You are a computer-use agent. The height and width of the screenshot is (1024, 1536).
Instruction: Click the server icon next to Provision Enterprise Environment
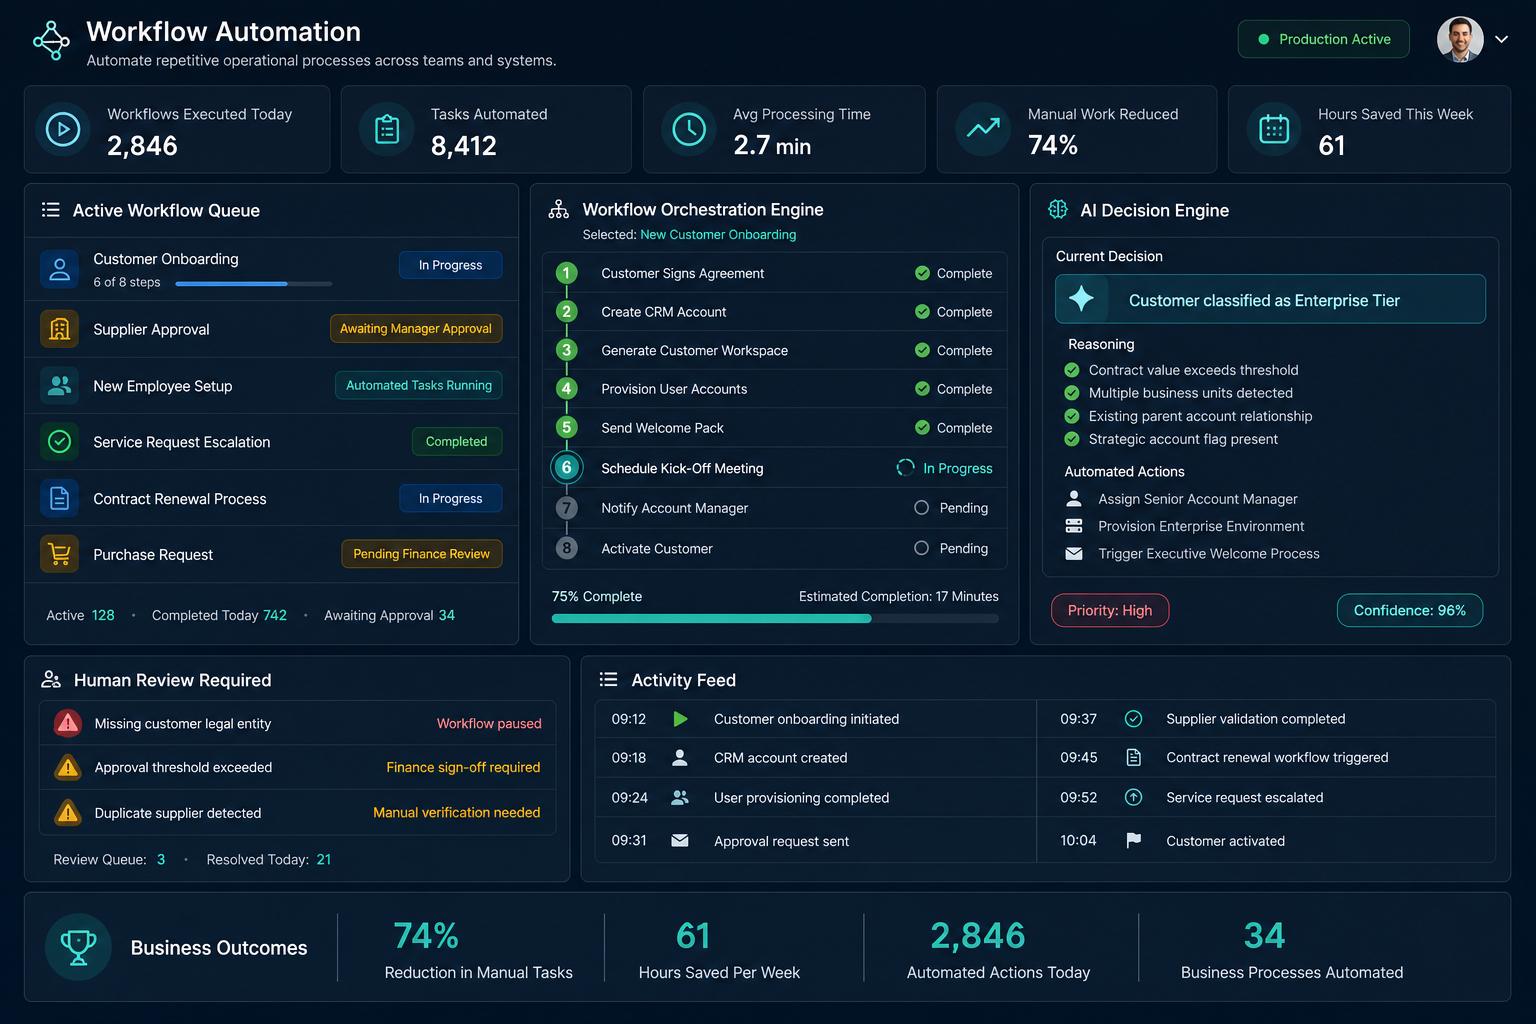pos(1074,526)
